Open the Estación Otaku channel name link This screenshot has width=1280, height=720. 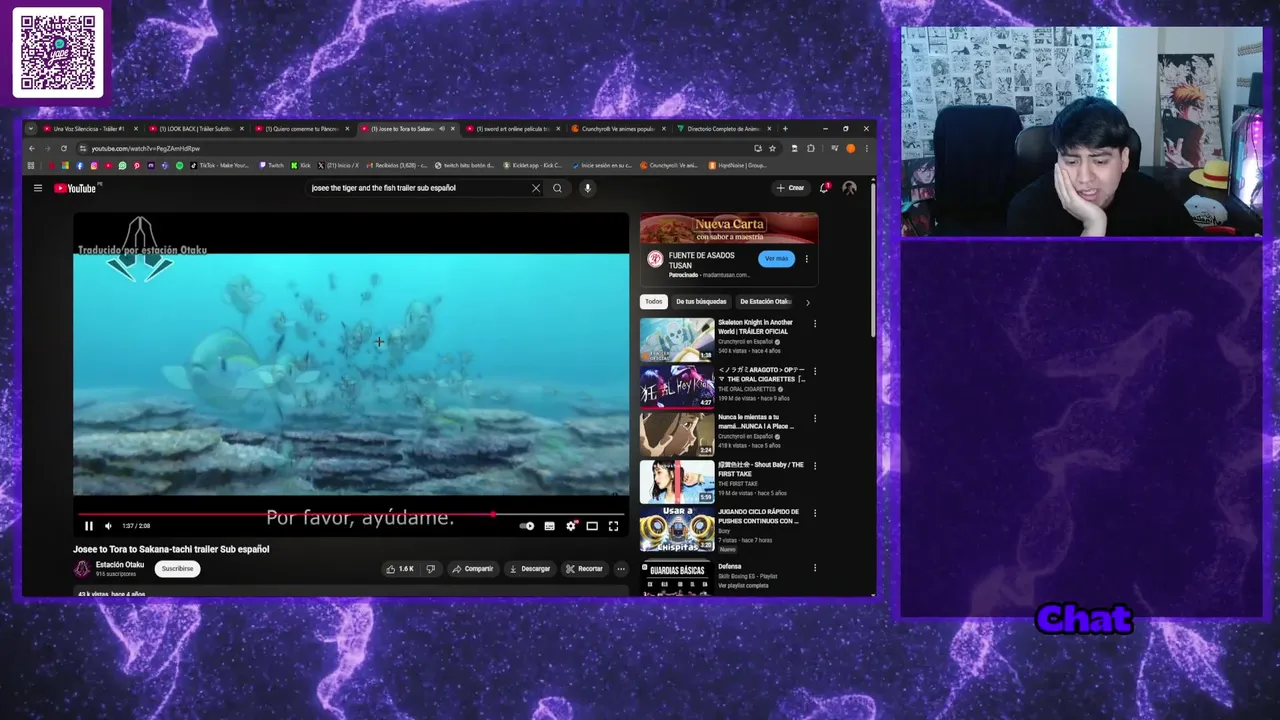point(120,565)
